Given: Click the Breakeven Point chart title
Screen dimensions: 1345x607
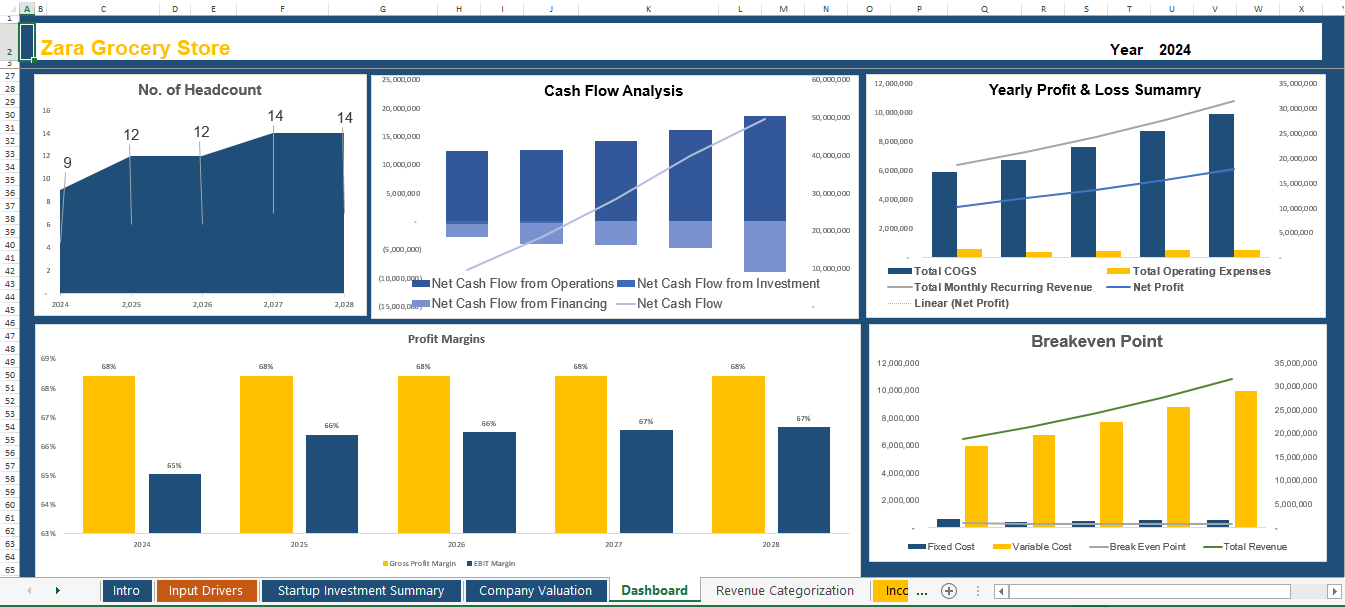Looking at the screenshot, I should tap(1096, 341).
